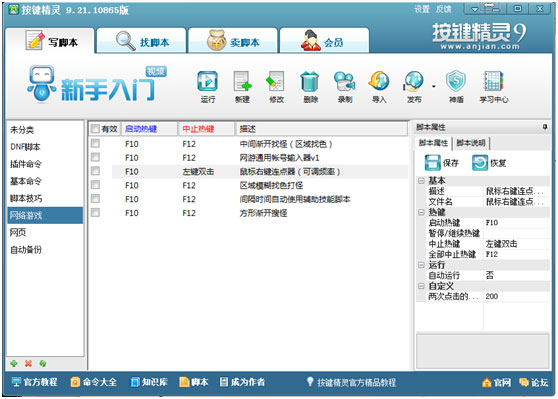Click the 删除 trash bin icon
Screen dimensions: 558x399
[x=310, y=82]
